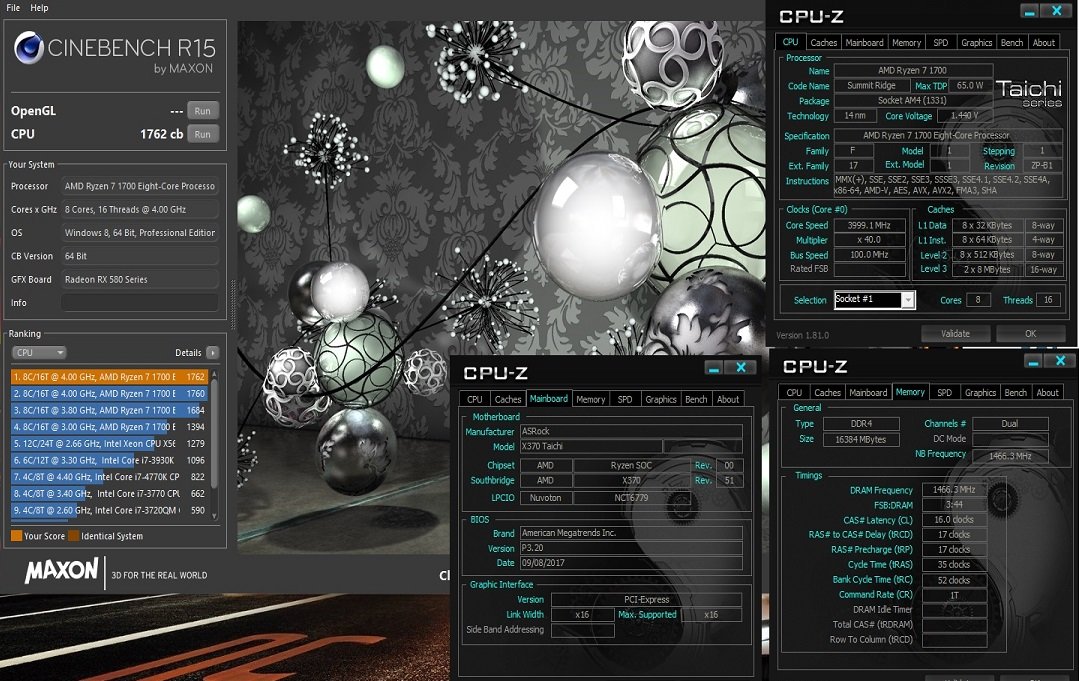Click the Identical System legend swatch

tap(74, 536)
